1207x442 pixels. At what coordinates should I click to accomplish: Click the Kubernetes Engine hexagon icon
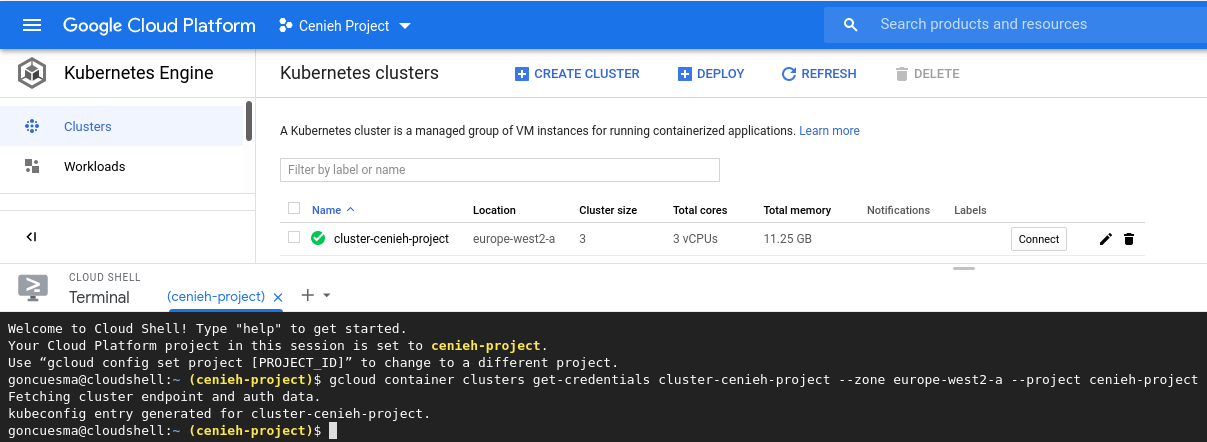(32, 73)
